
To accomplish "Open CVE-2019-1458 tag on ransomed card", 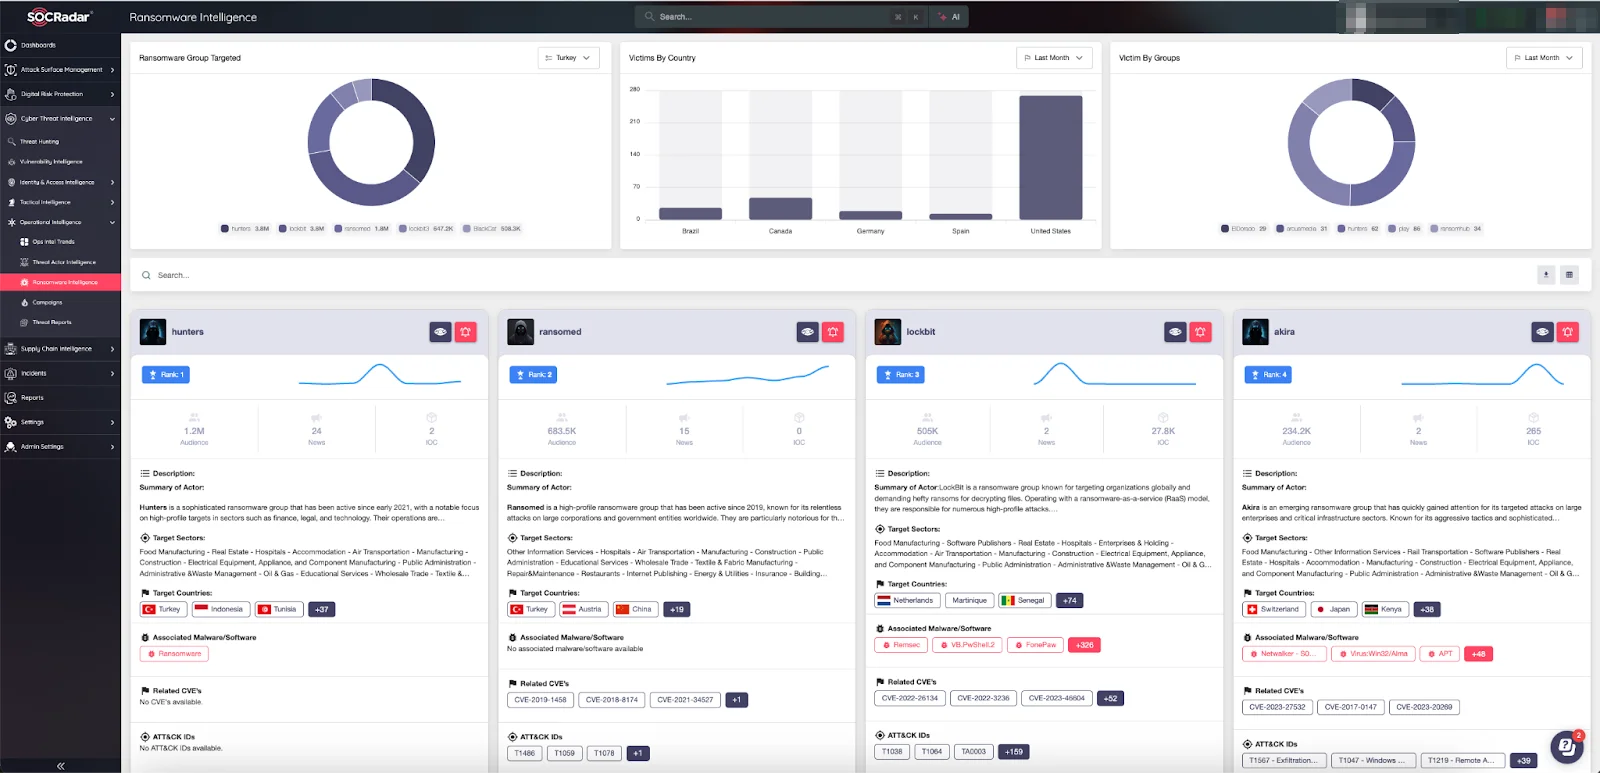I will point(540,700).
